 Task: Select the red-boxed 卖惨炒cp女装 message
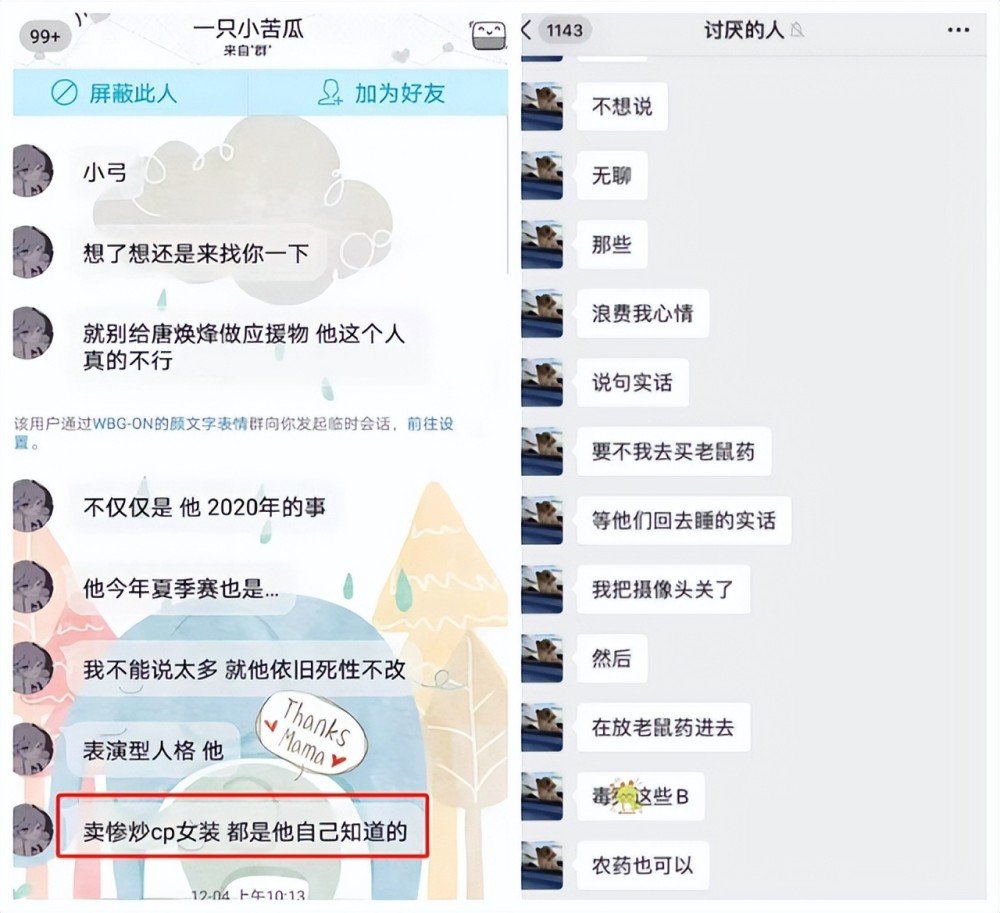242,832
